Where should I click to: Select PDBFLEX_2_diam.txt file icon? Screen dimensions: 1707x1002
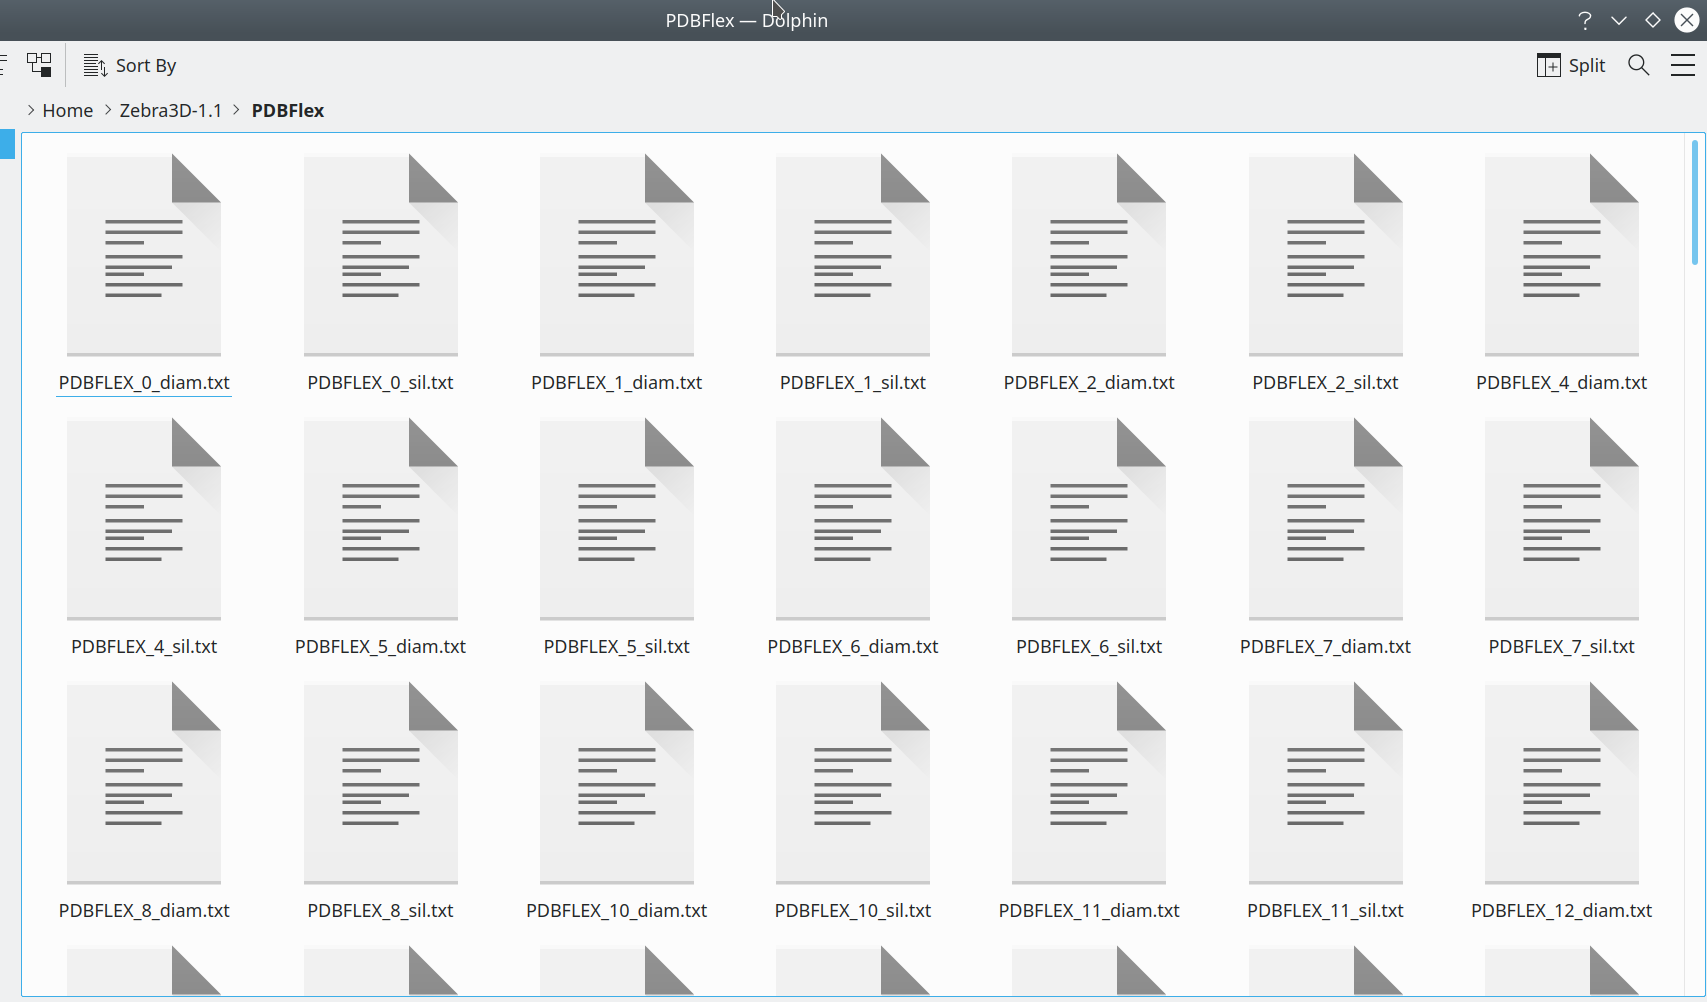tap(1089, 255)
